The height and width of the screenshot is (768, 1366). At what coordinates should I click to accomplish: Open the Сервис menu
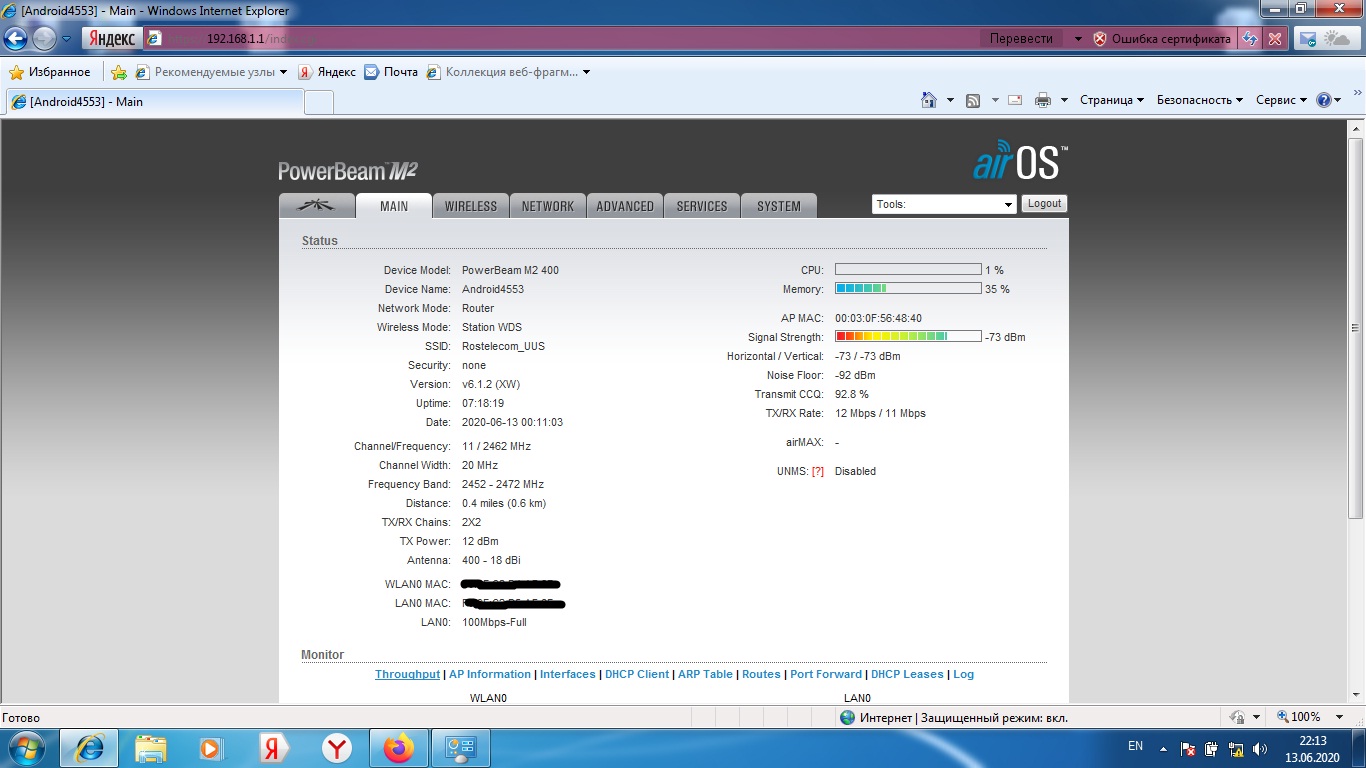(x=1281, y=100)
